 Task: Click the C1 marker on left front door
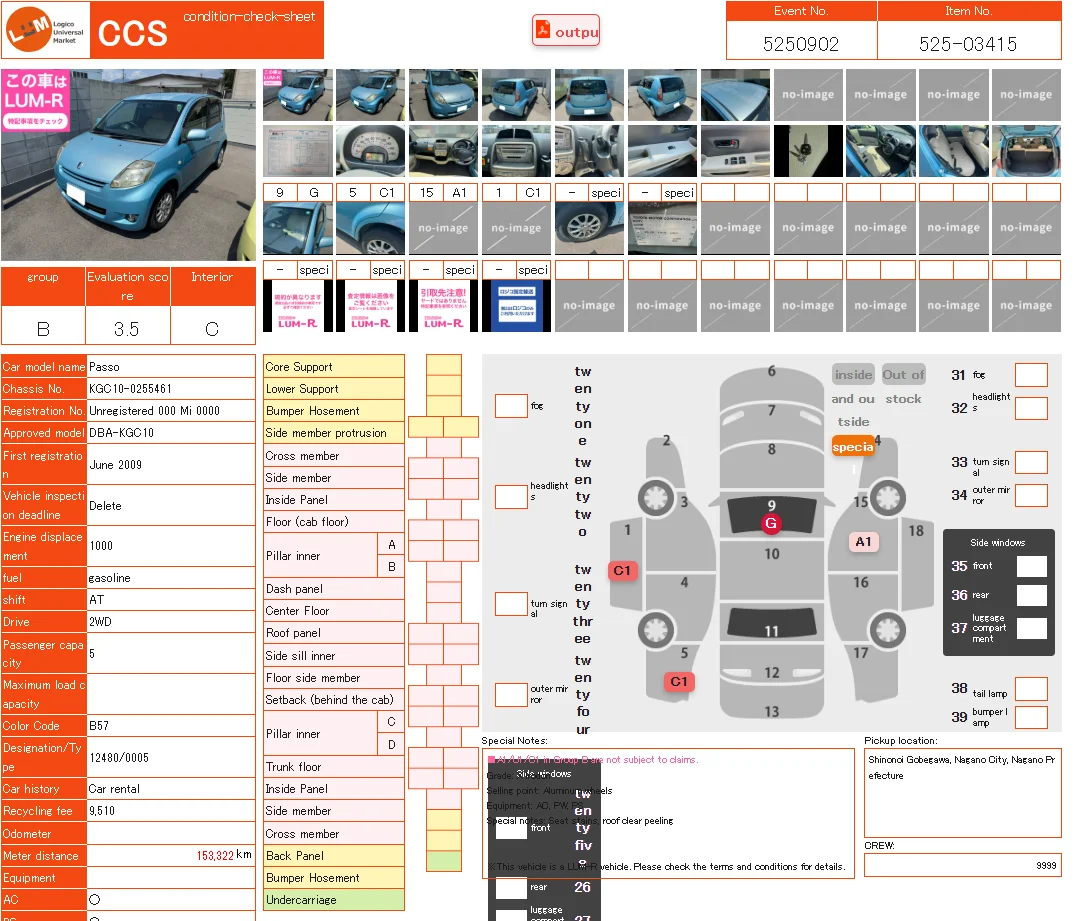pyautogui.click(x=622, y=570)
